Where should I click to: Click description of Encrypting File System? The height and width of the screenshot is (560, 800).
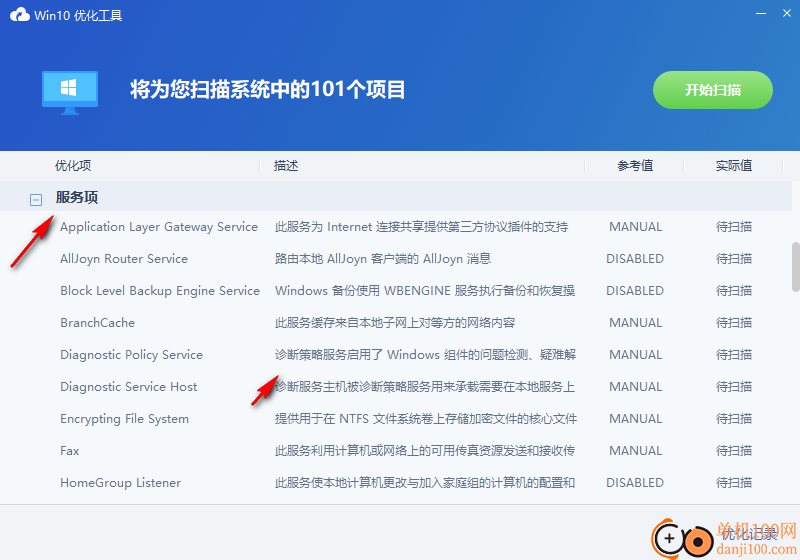click(426, 419)
